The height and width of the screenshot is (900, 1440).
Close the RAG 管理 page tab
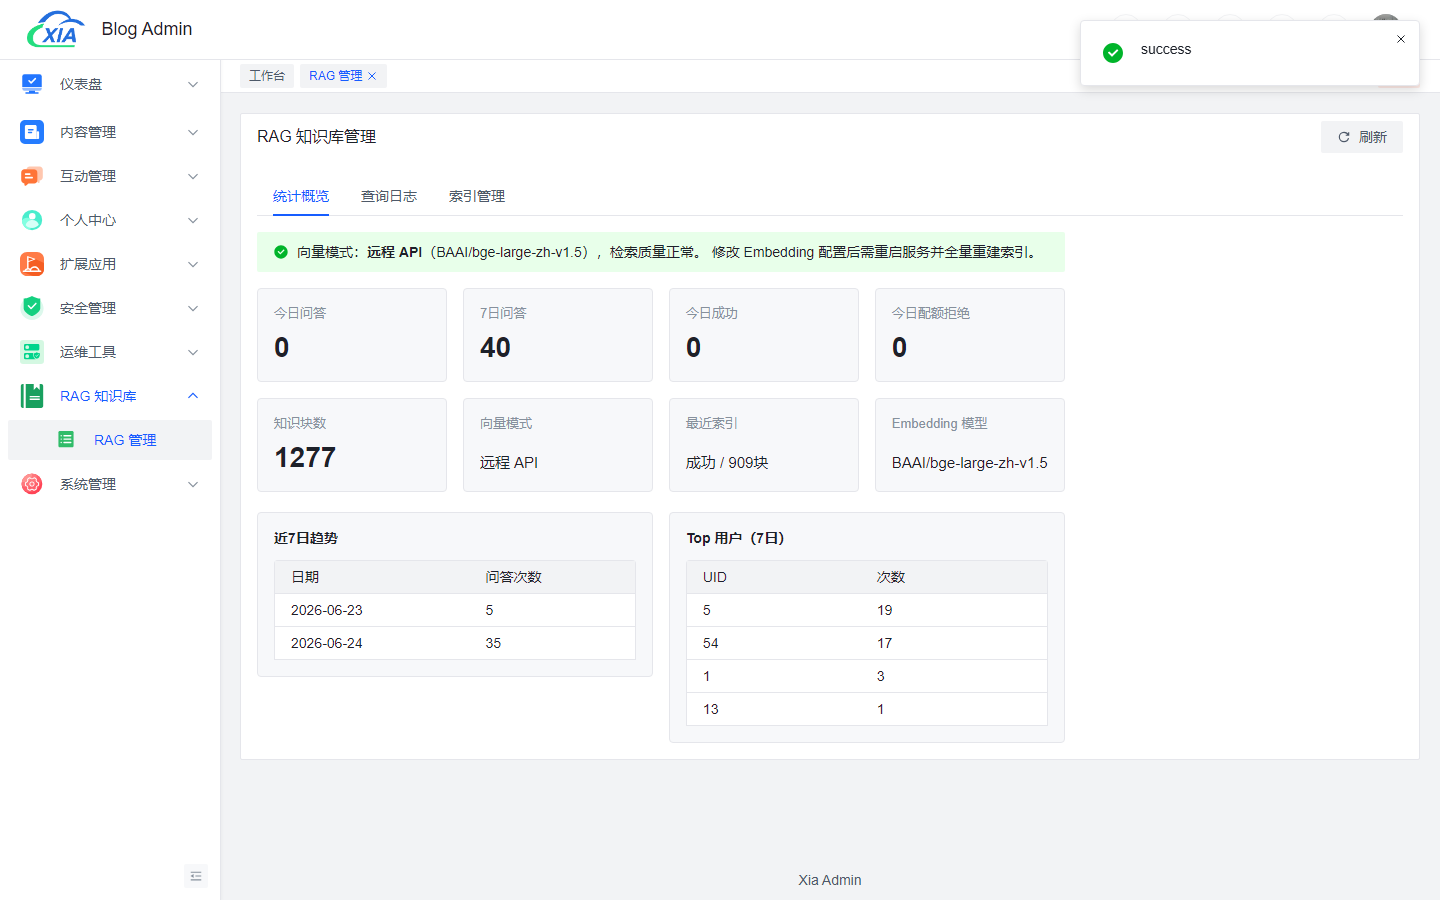372,76
